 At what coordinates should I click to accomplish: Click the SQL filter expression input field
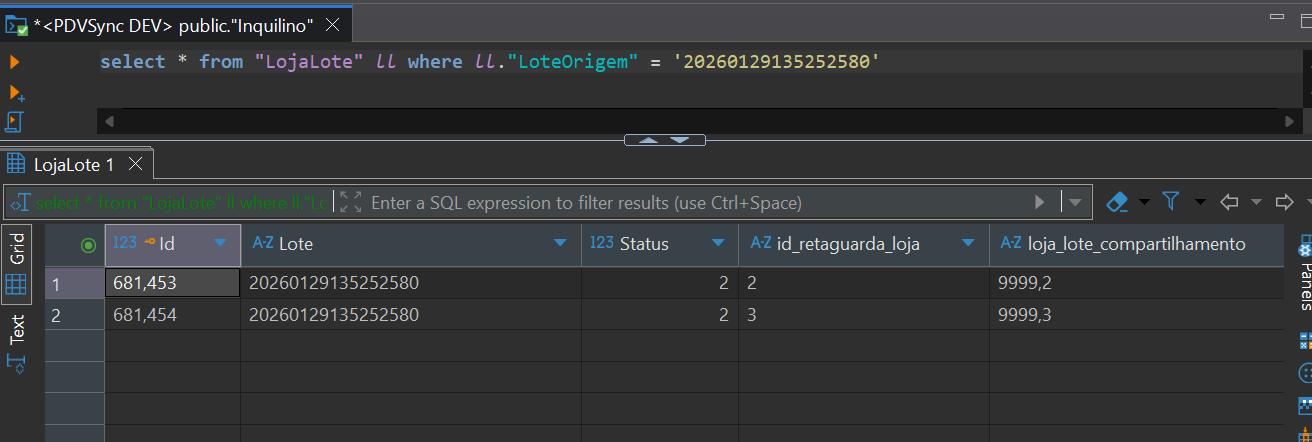690,202
